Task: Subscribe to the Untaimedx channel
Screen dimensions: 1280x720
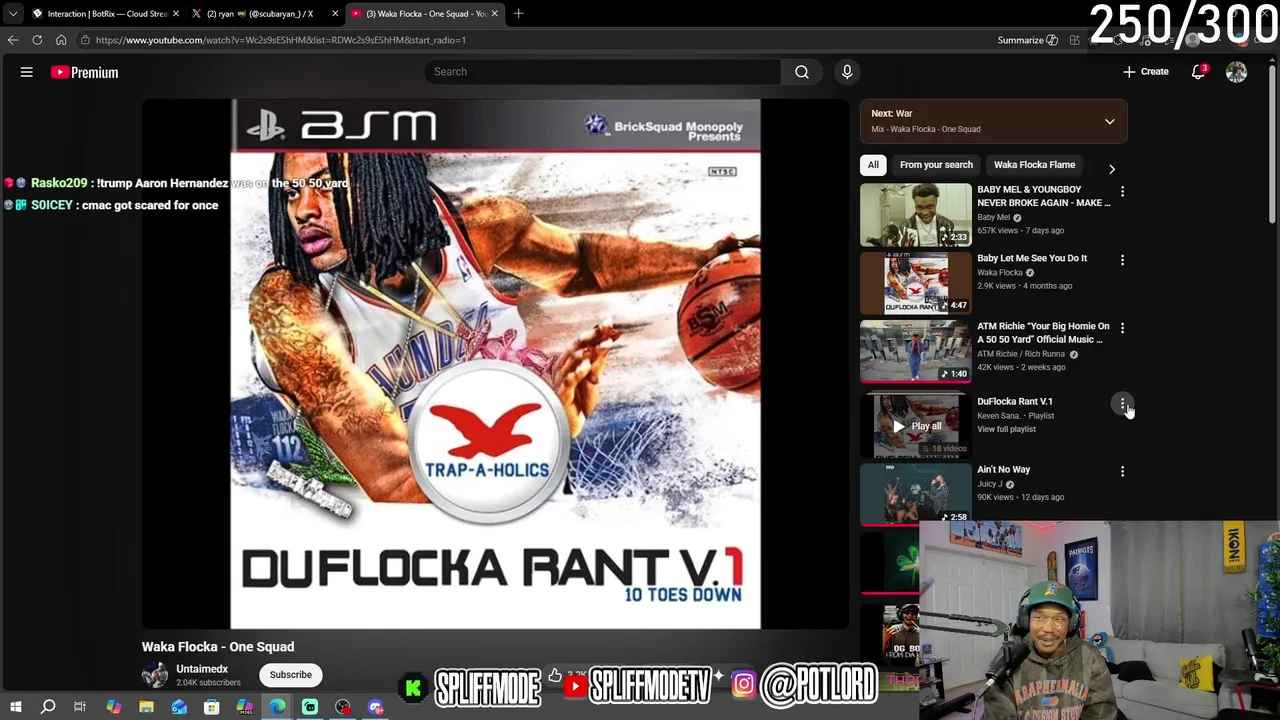Action: click(290, 675)
